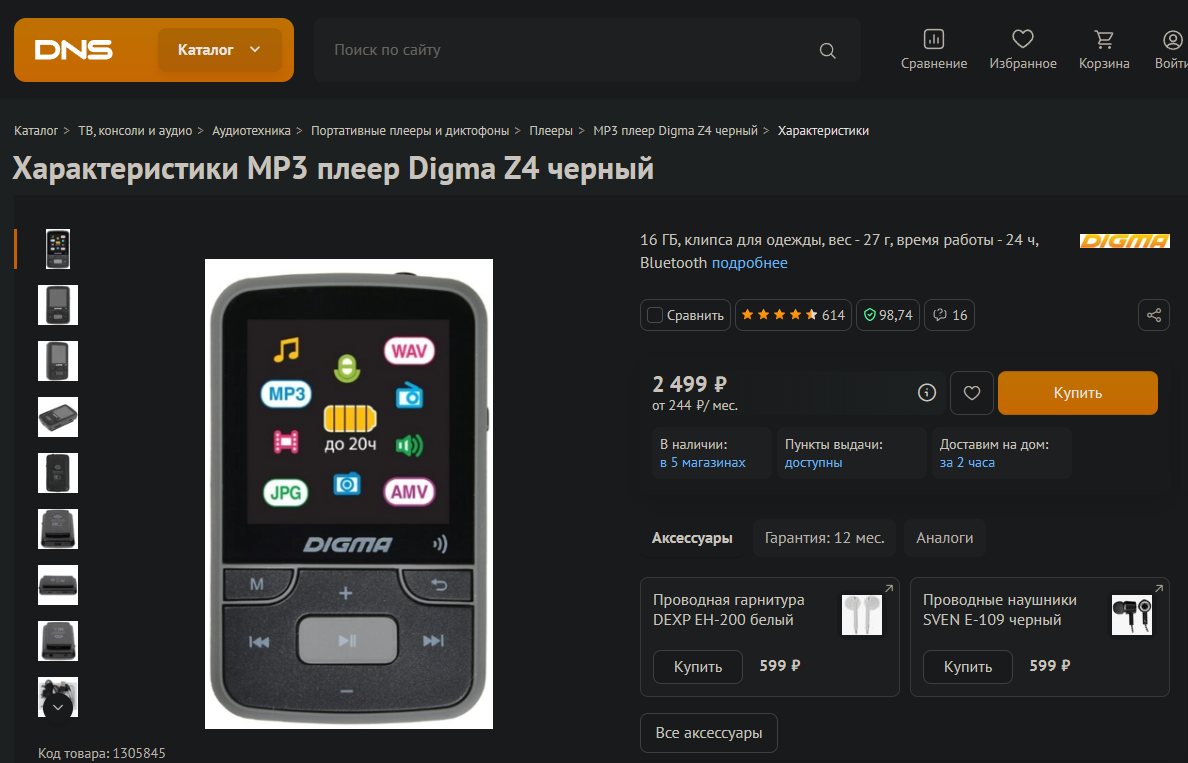Click the share icon next to ratings

click(x=1153, y=315)
